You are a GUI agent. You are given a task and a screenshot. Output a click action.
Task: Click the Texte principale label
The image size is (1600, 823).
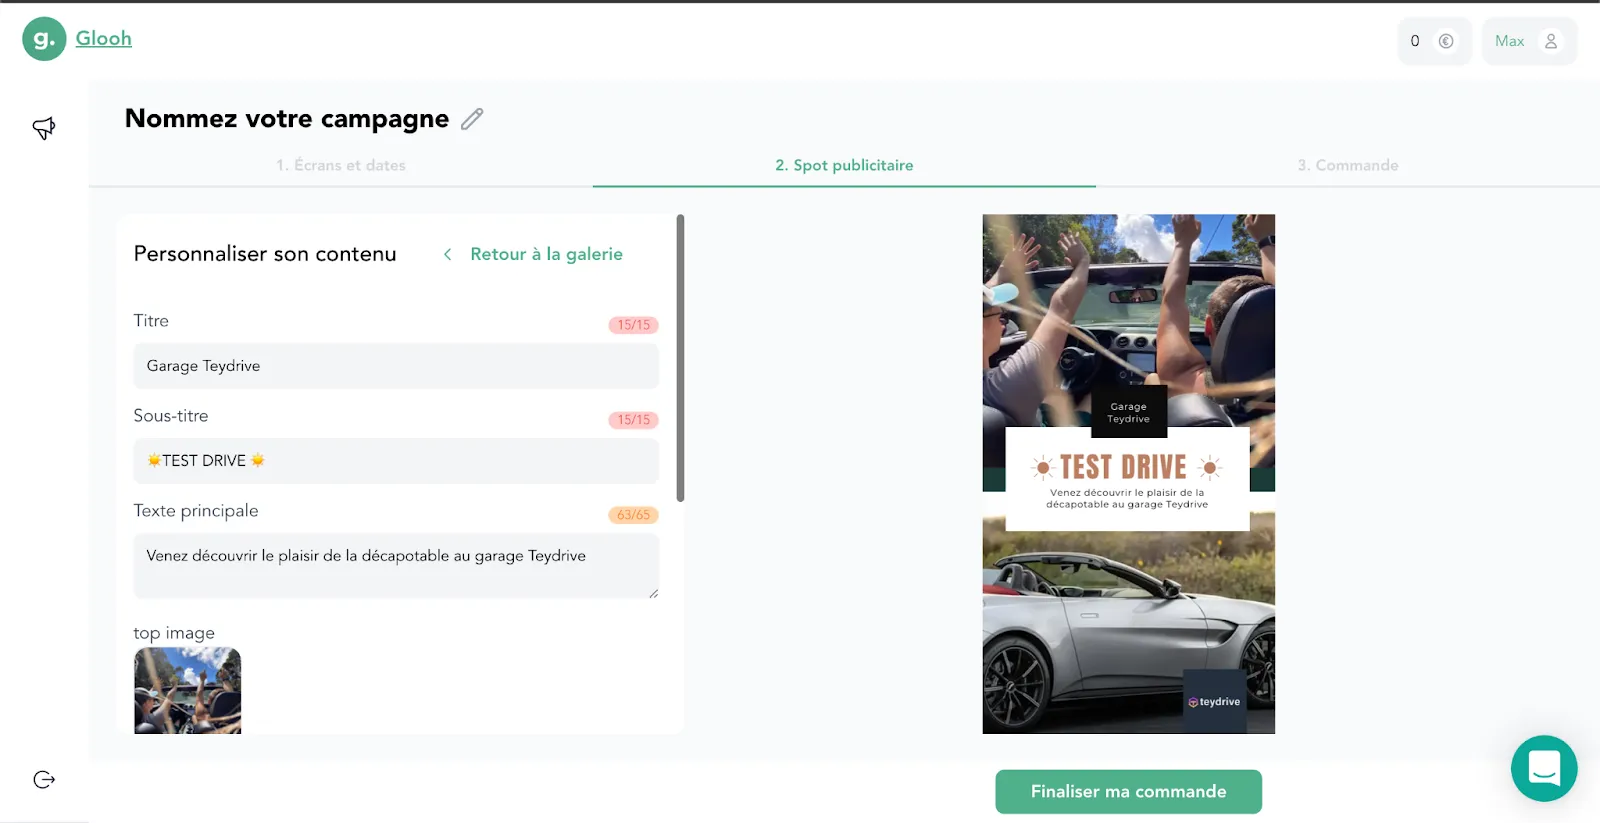(x=196, y=511)
